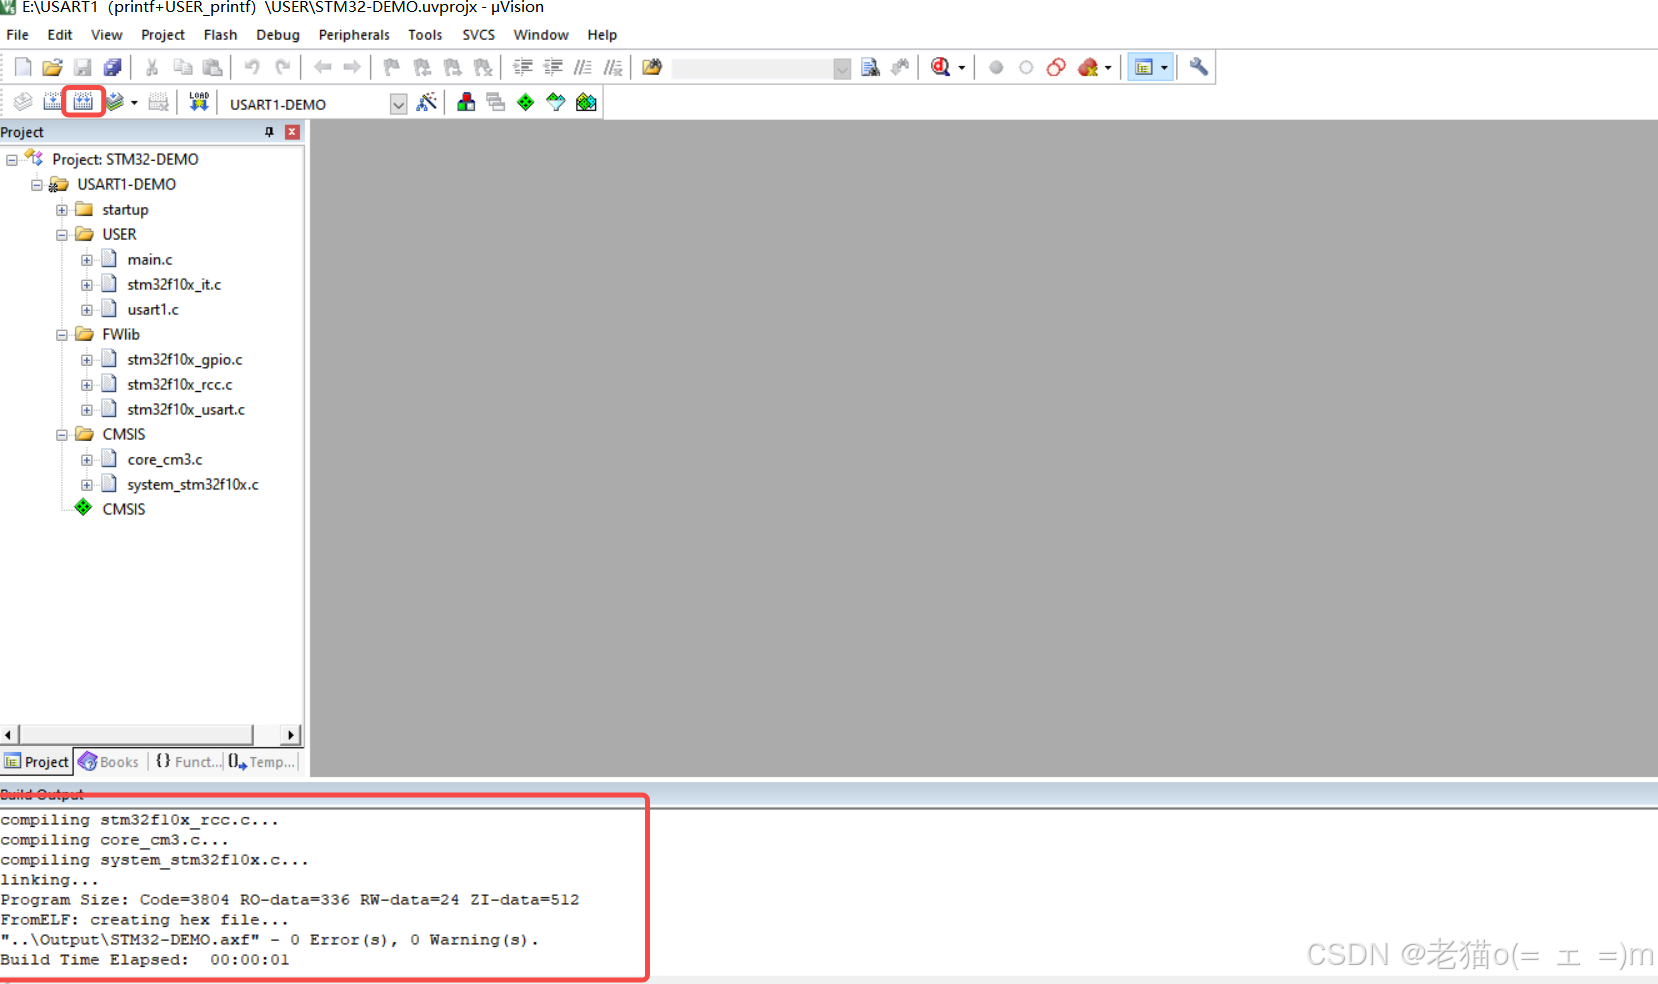Expand the startup folder
This screenshot has height=984, width=1658.
pos(62,210)
